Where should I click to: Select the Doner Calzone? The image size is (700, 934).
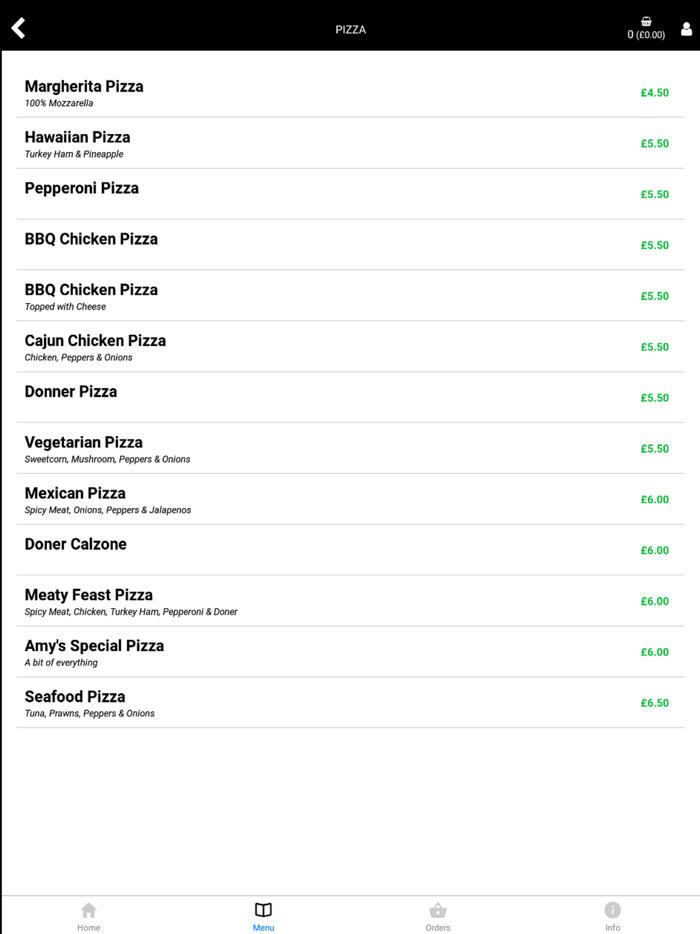[x=350, y=550]
